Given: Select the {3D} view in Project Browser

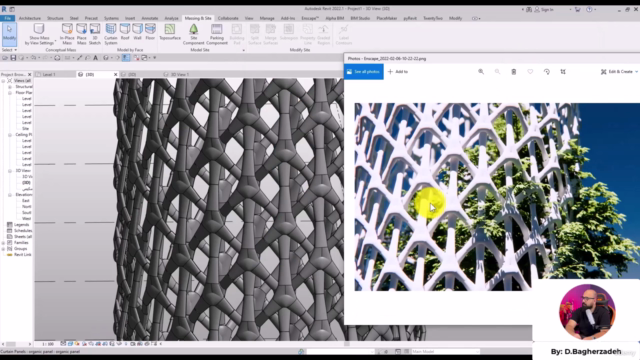Looking at the screenshot, I should pos(27,183).
